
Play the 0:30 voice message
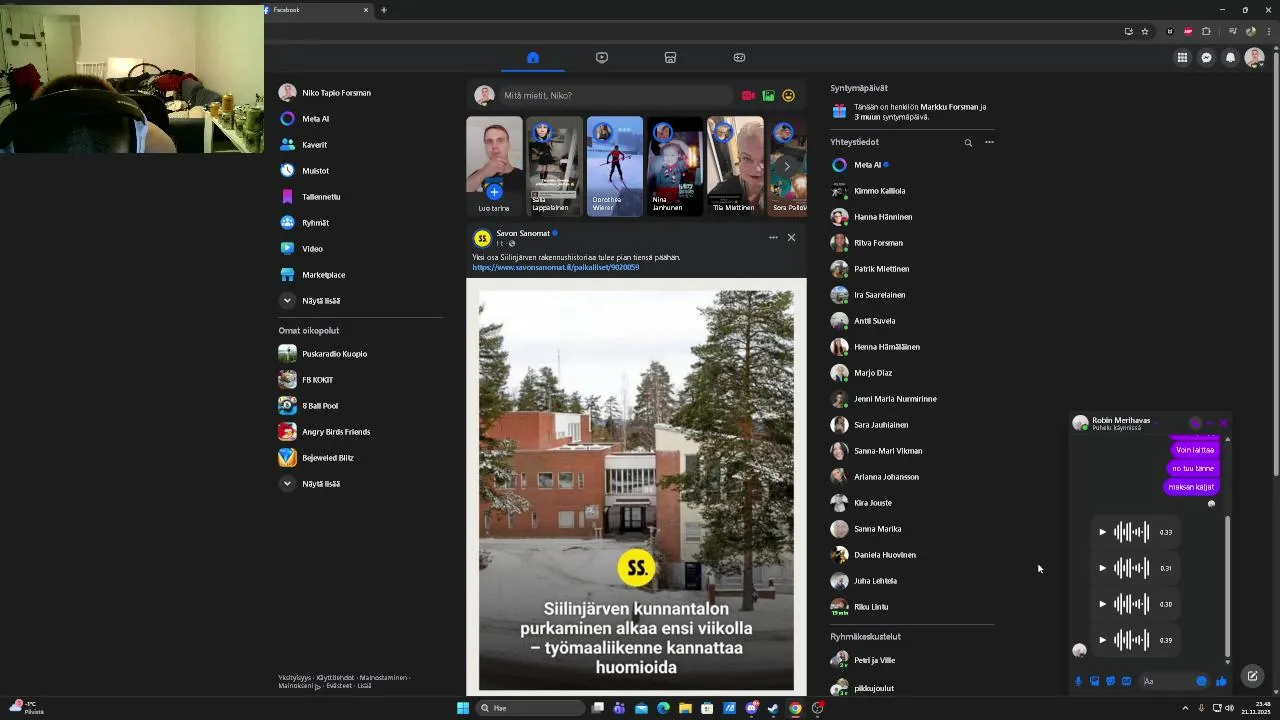[x=1102, y=604]
